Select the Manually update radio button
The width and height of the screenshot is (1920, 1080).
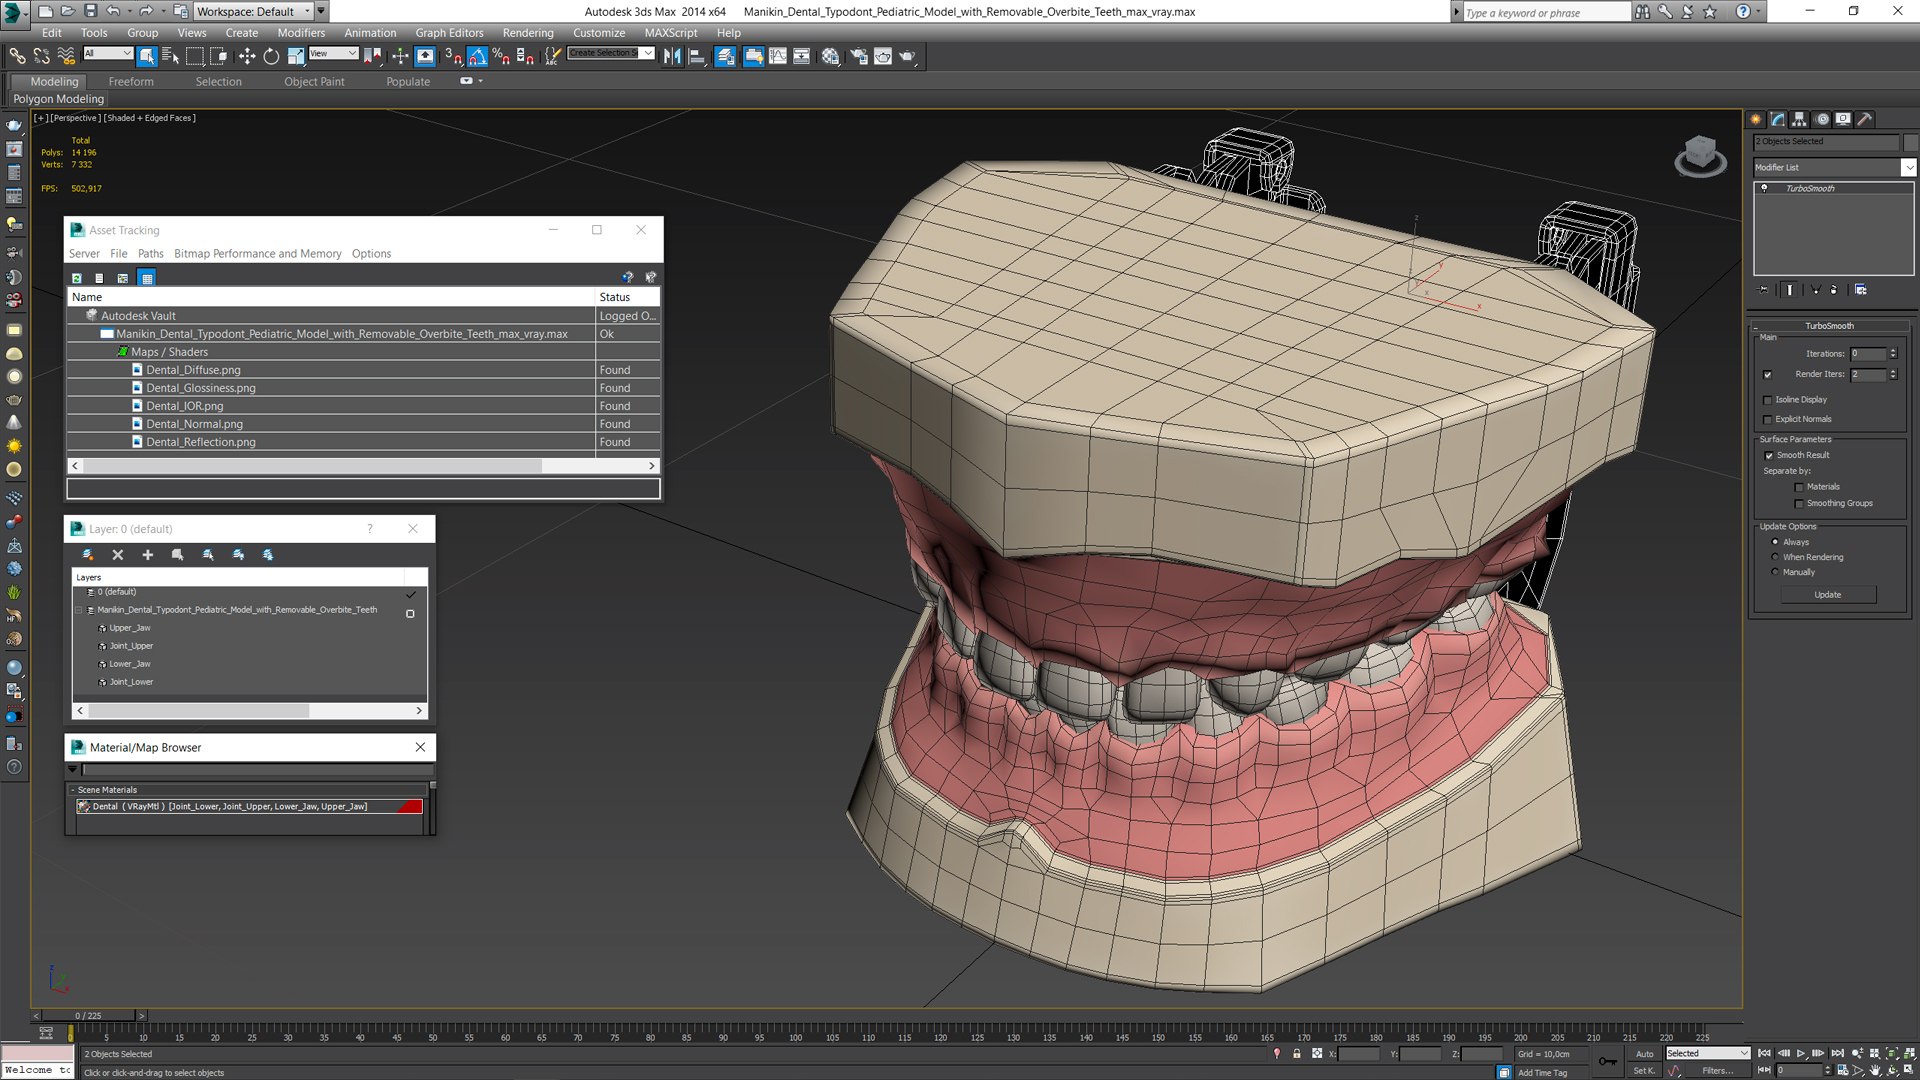[1775, 572]
